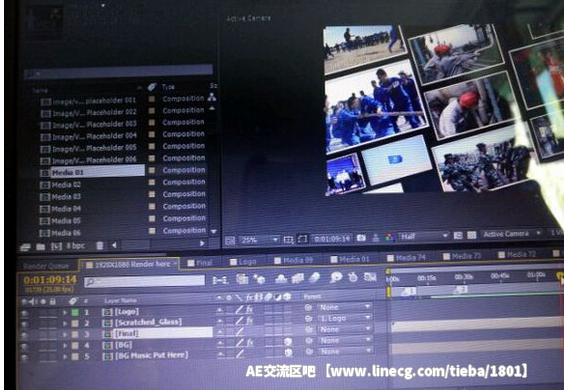Expand the Scratched_Glass layer properties
The image size is (569, 390).
click(65, 323)
